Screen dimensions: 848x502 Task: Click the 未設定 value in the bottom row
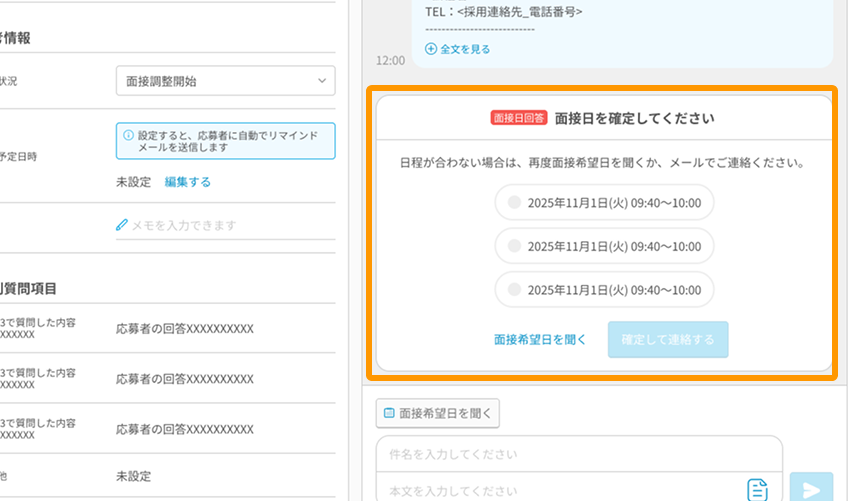pos(134,477)
